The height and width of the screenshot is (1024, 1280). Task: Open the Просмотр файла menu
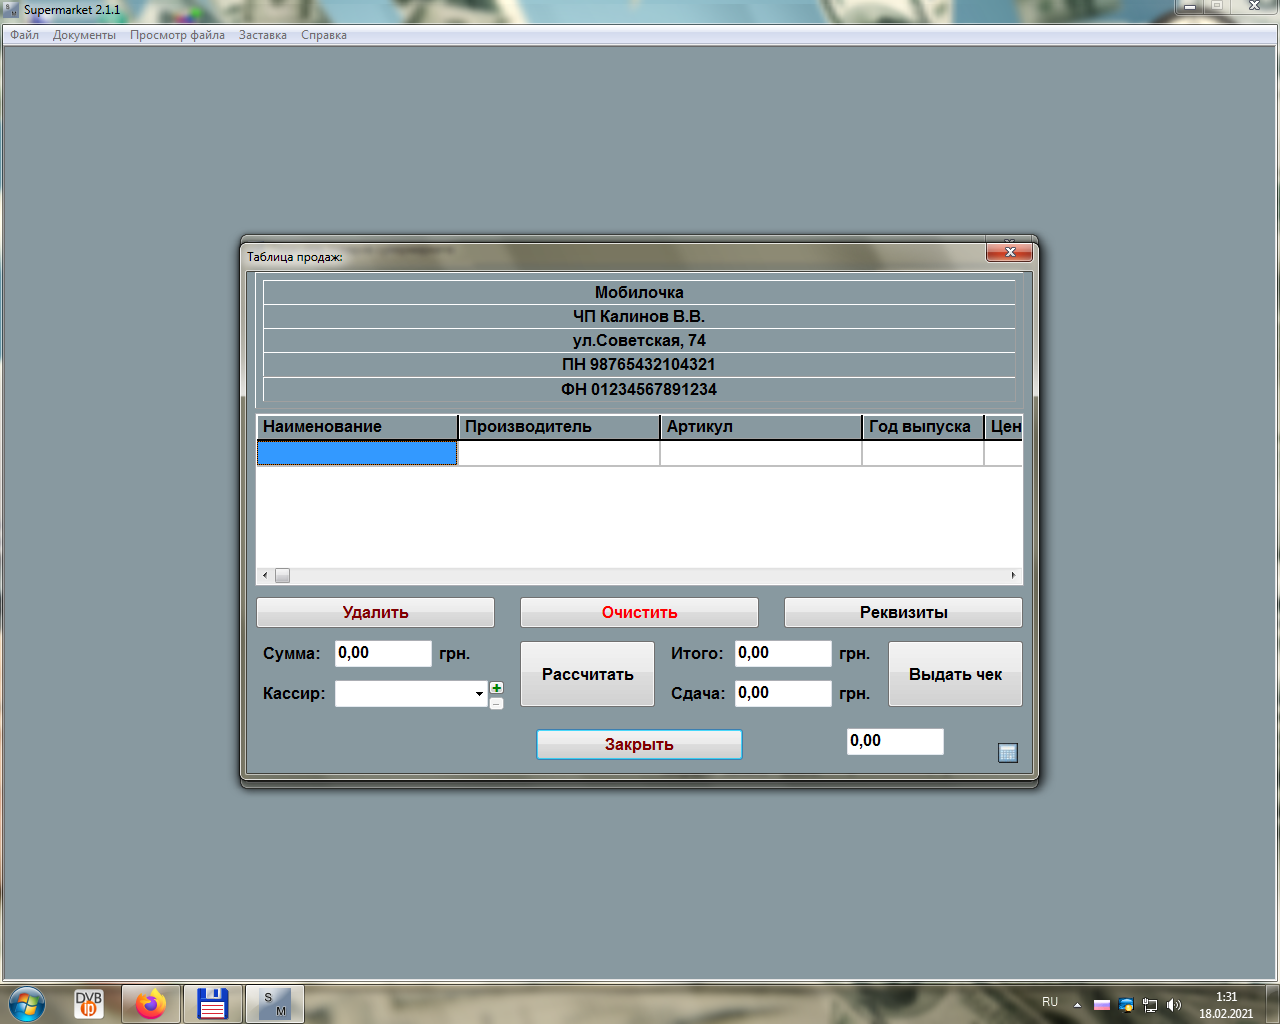(x=177, y=35)
